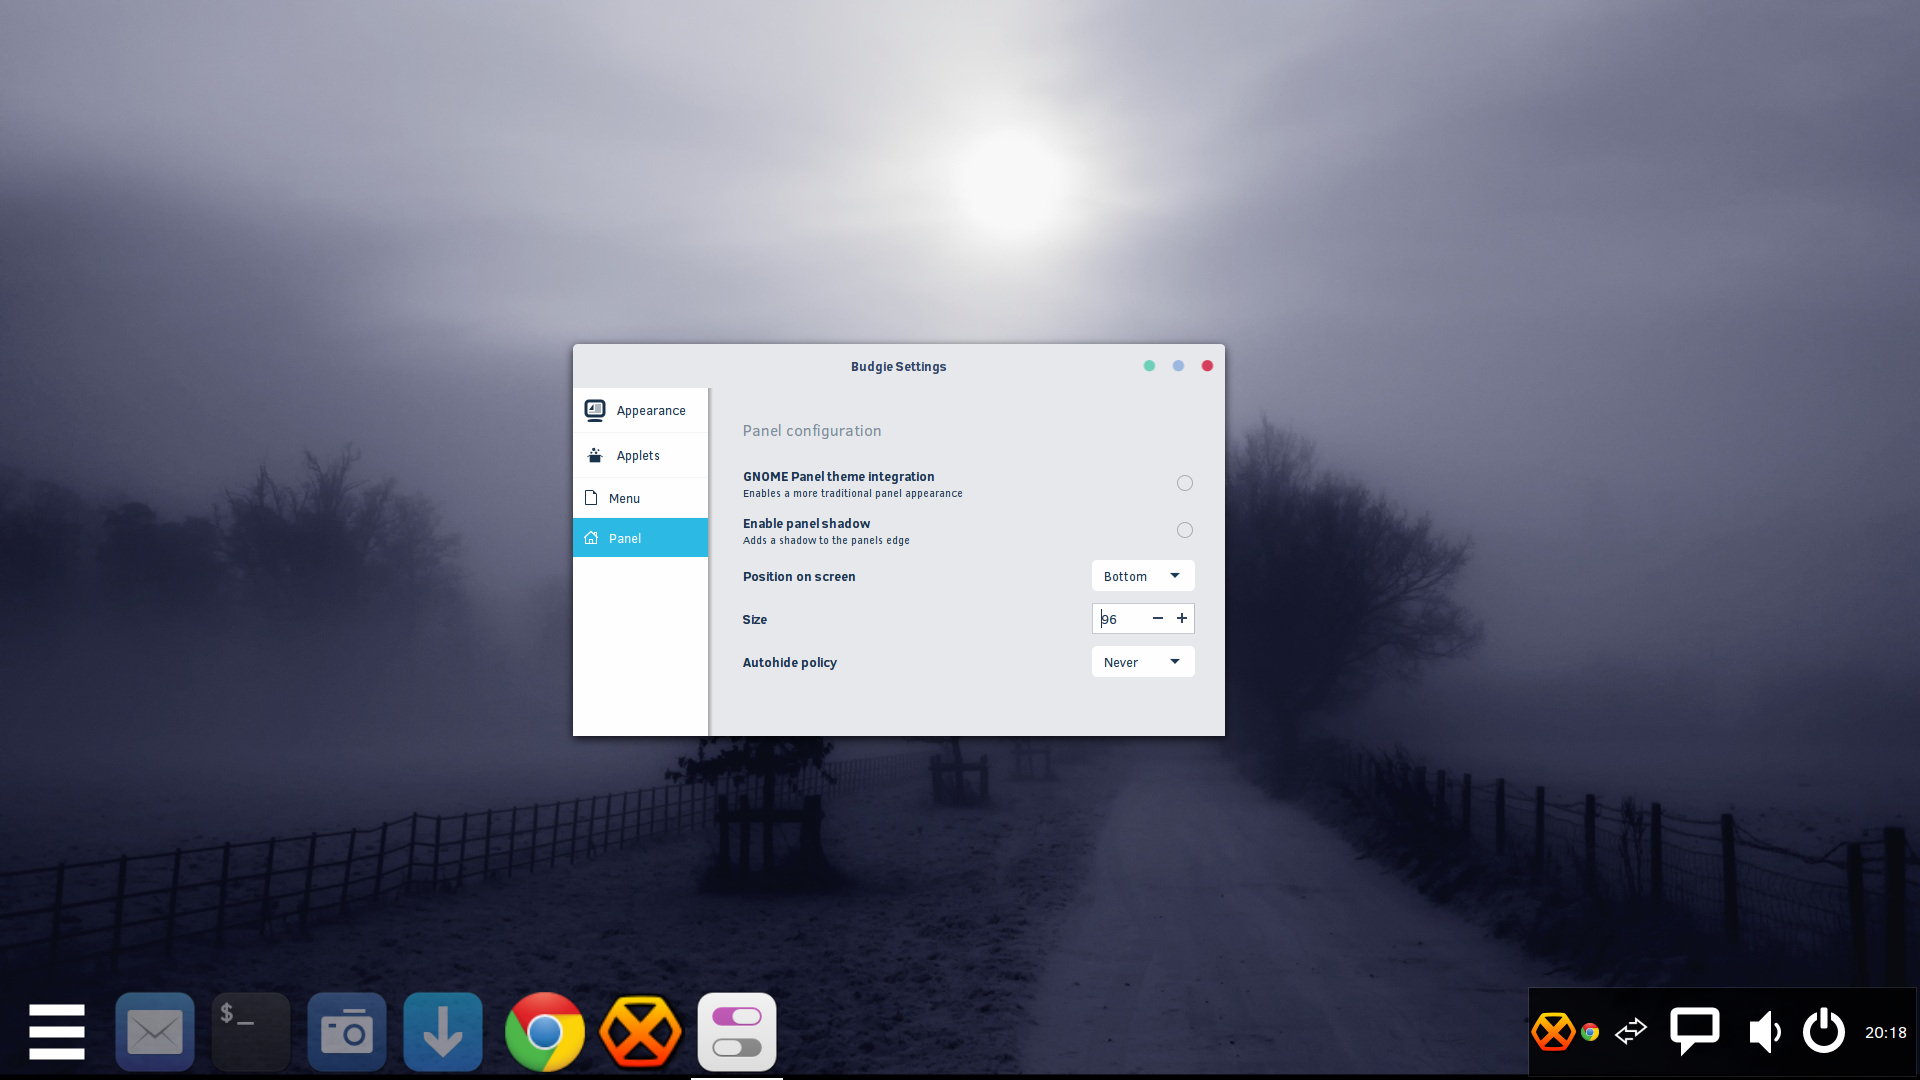Viewport: 1920px width, 1080px height.
Task: Switch to the Appearance section
Action: click(640, 410)
